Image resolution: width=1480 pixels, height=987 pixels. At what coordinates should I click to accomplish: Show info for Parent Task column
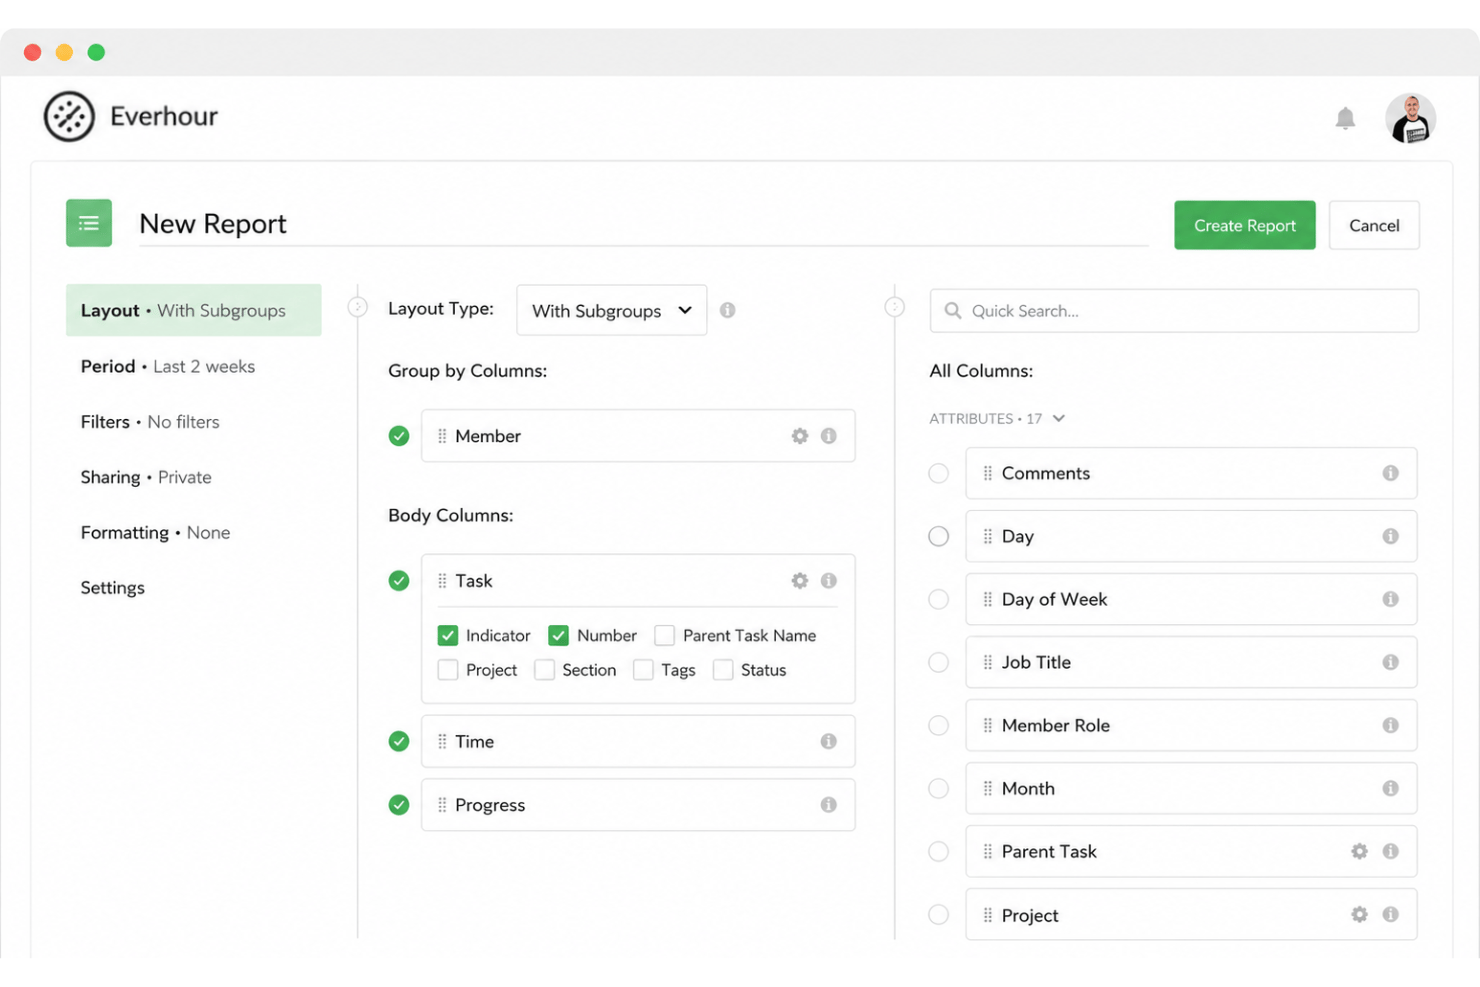[1390, 851]
